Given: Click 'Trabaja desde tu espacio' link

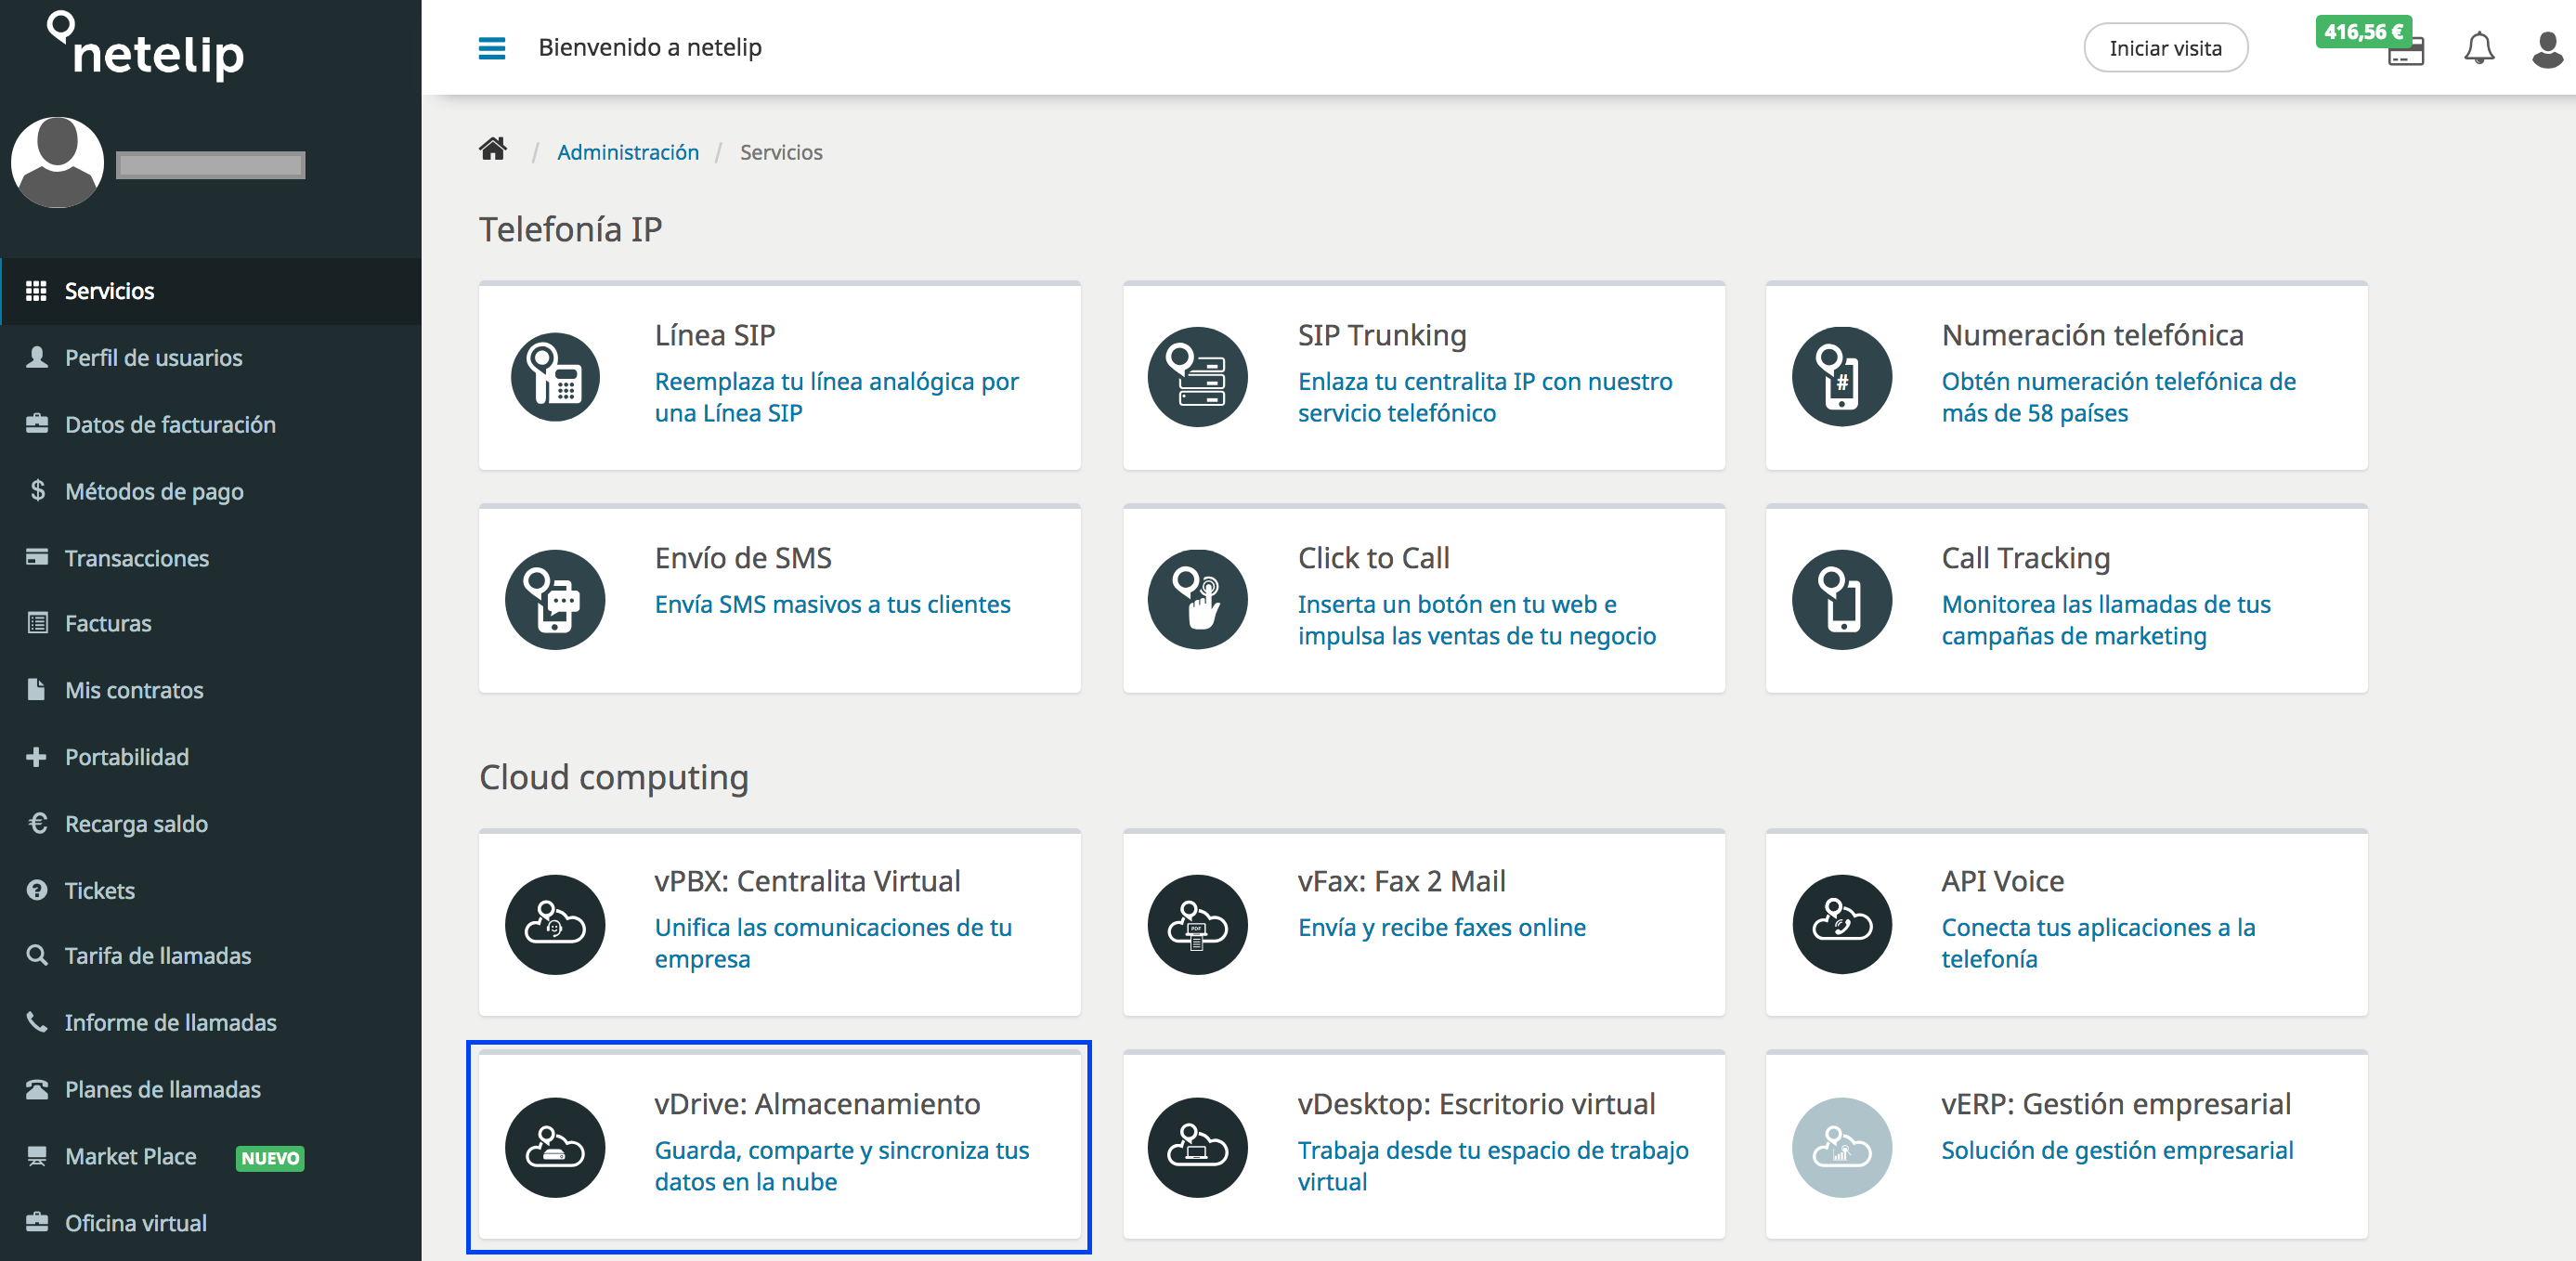Looking at the screenshot, I should 1492,1166.
